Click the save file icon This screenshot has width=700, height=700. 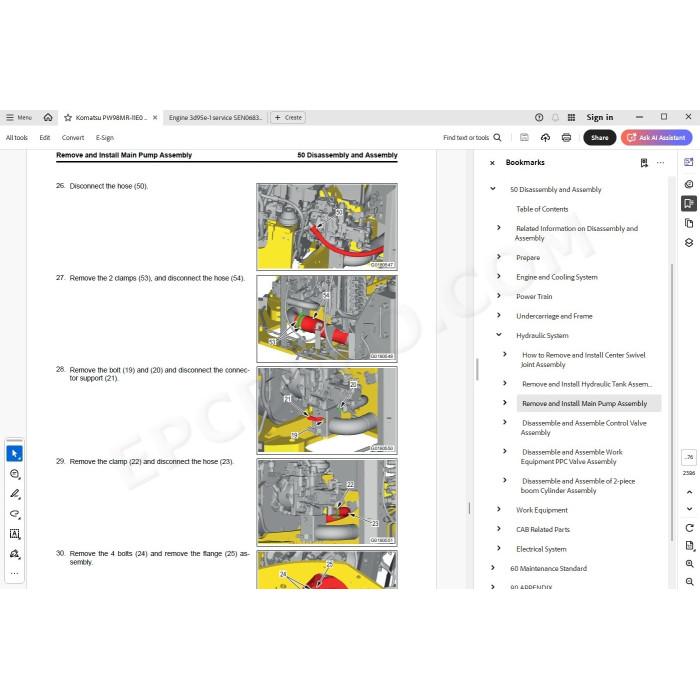click(x=524, y=138)
